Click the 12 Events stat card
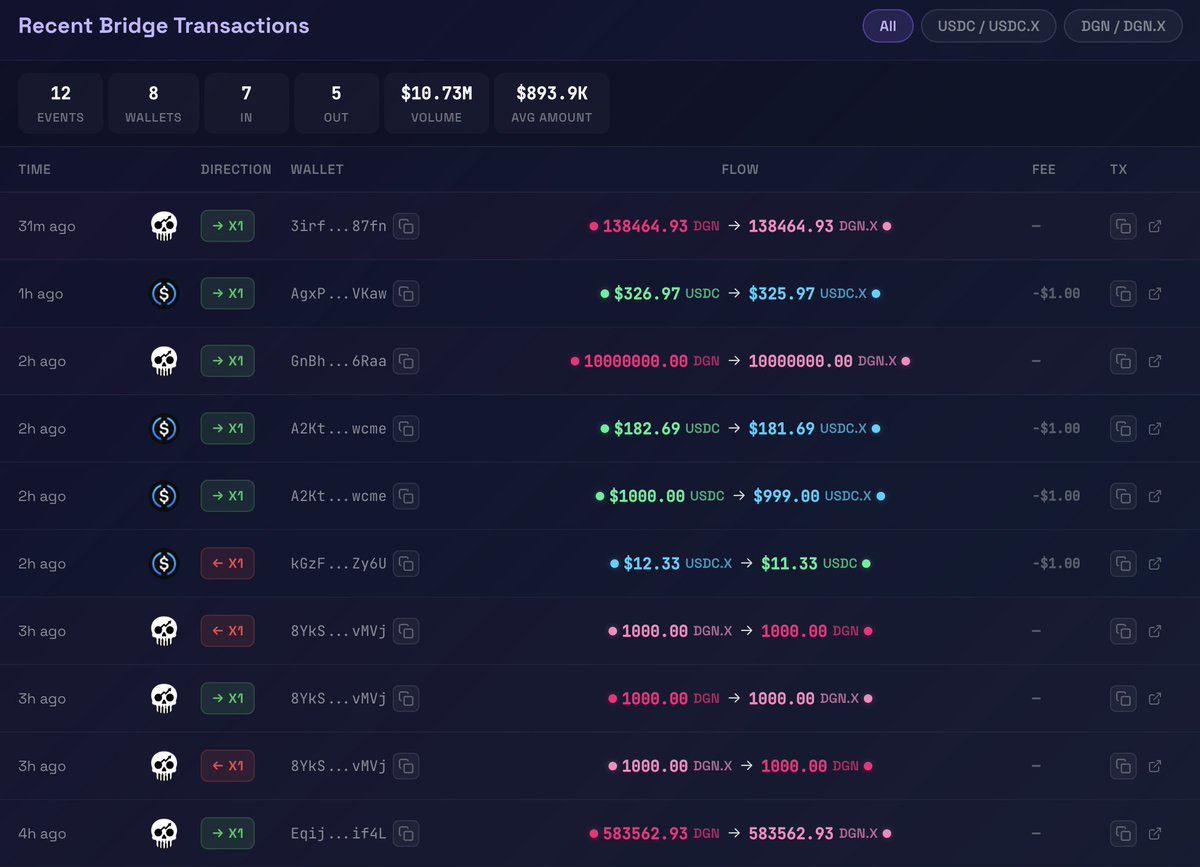 [61, 103]
